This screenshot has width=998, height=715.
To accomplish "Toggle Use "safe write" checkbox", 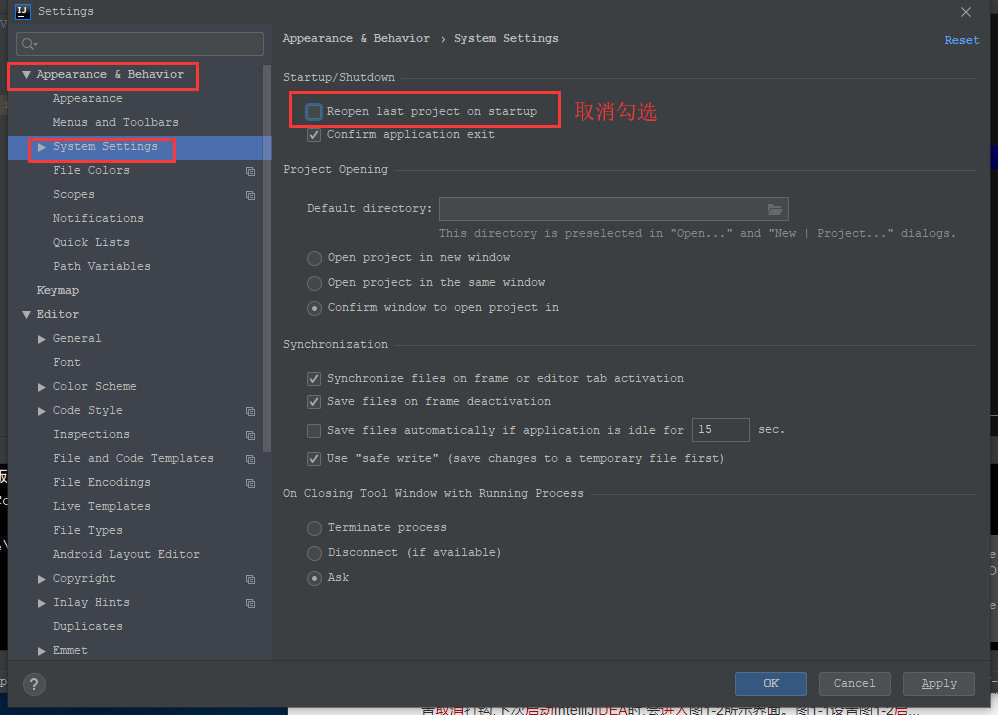I will click(314, 459).
